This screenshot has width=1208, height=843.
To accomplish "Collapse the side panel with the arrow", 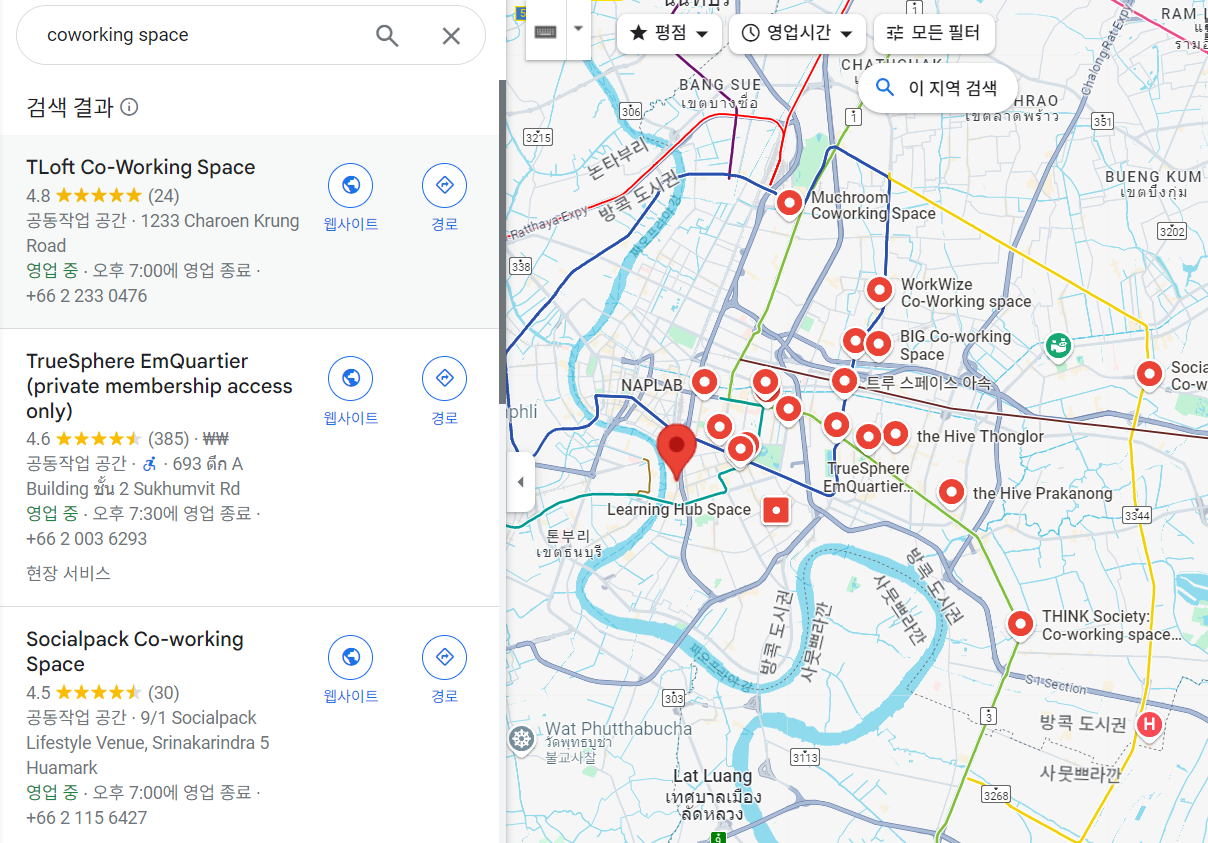I will pyautogui.click(x=520, y=482).
